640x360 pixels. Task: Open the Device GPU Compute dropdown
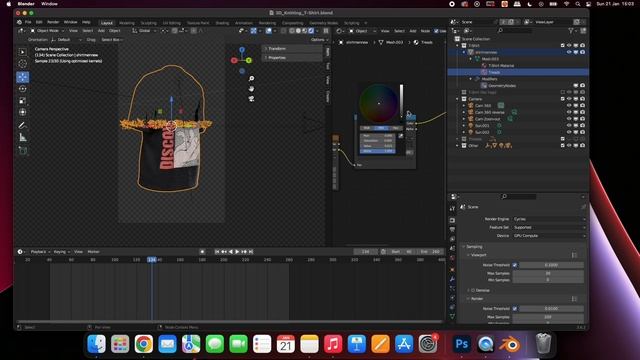[549, 236]
